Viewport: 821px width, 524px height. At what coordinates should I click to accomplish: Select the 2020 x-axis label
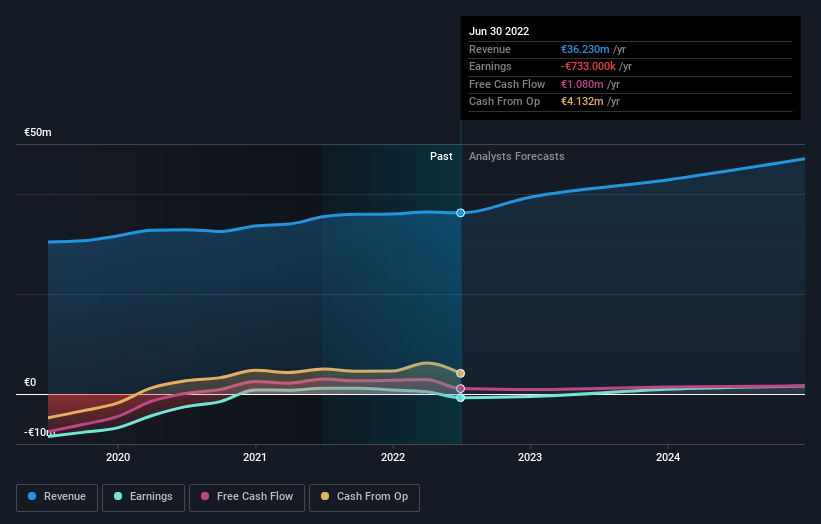(118, 457)
